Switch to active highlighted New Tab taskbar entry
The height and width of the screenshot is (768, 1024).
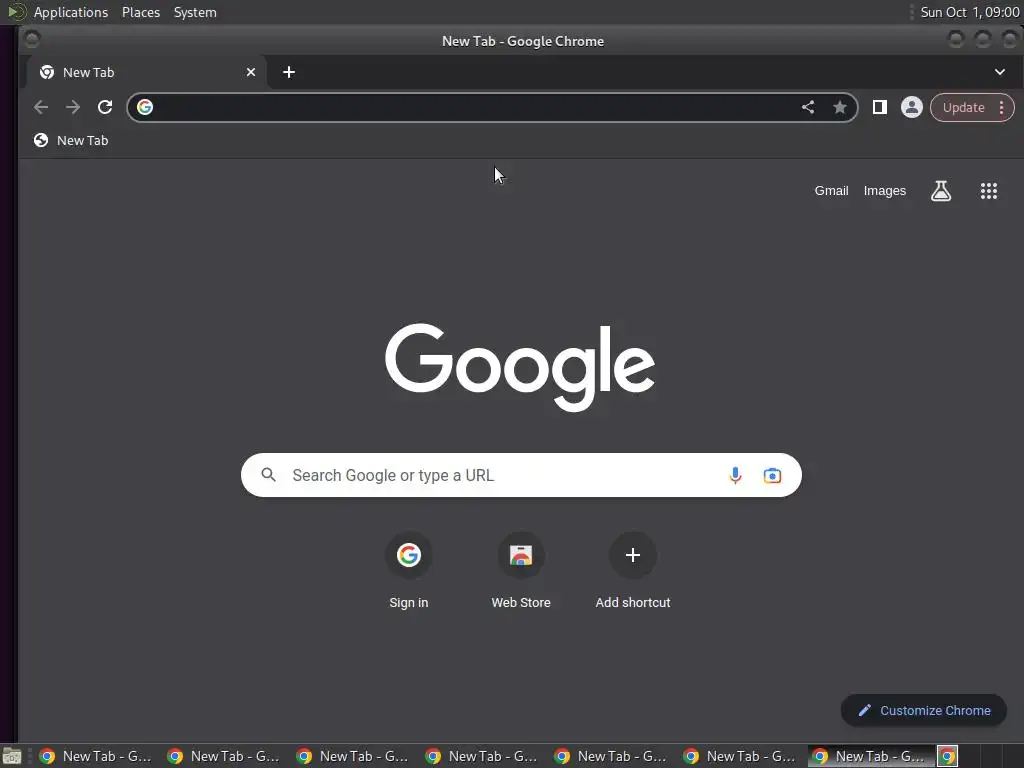click(x=871, y=756)
